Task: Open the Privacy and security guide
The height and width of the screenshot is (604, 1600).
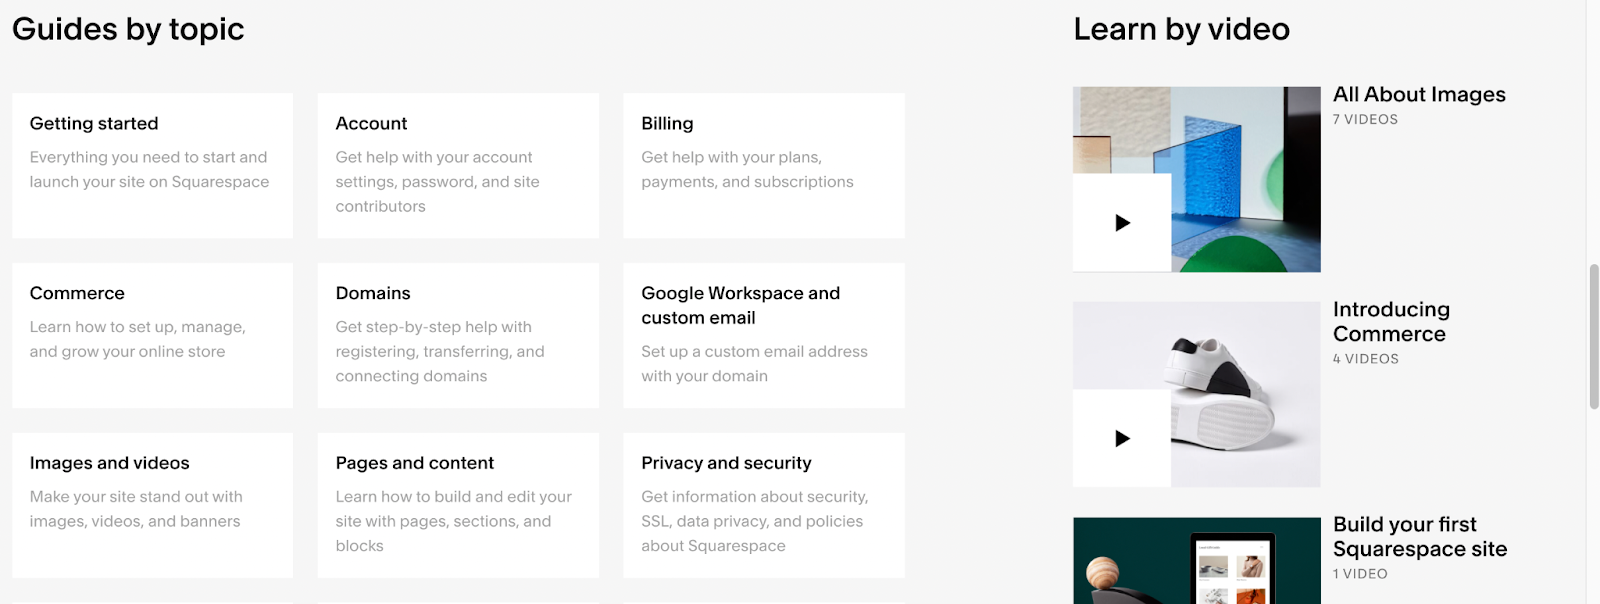Action: [x=764, y=505]
